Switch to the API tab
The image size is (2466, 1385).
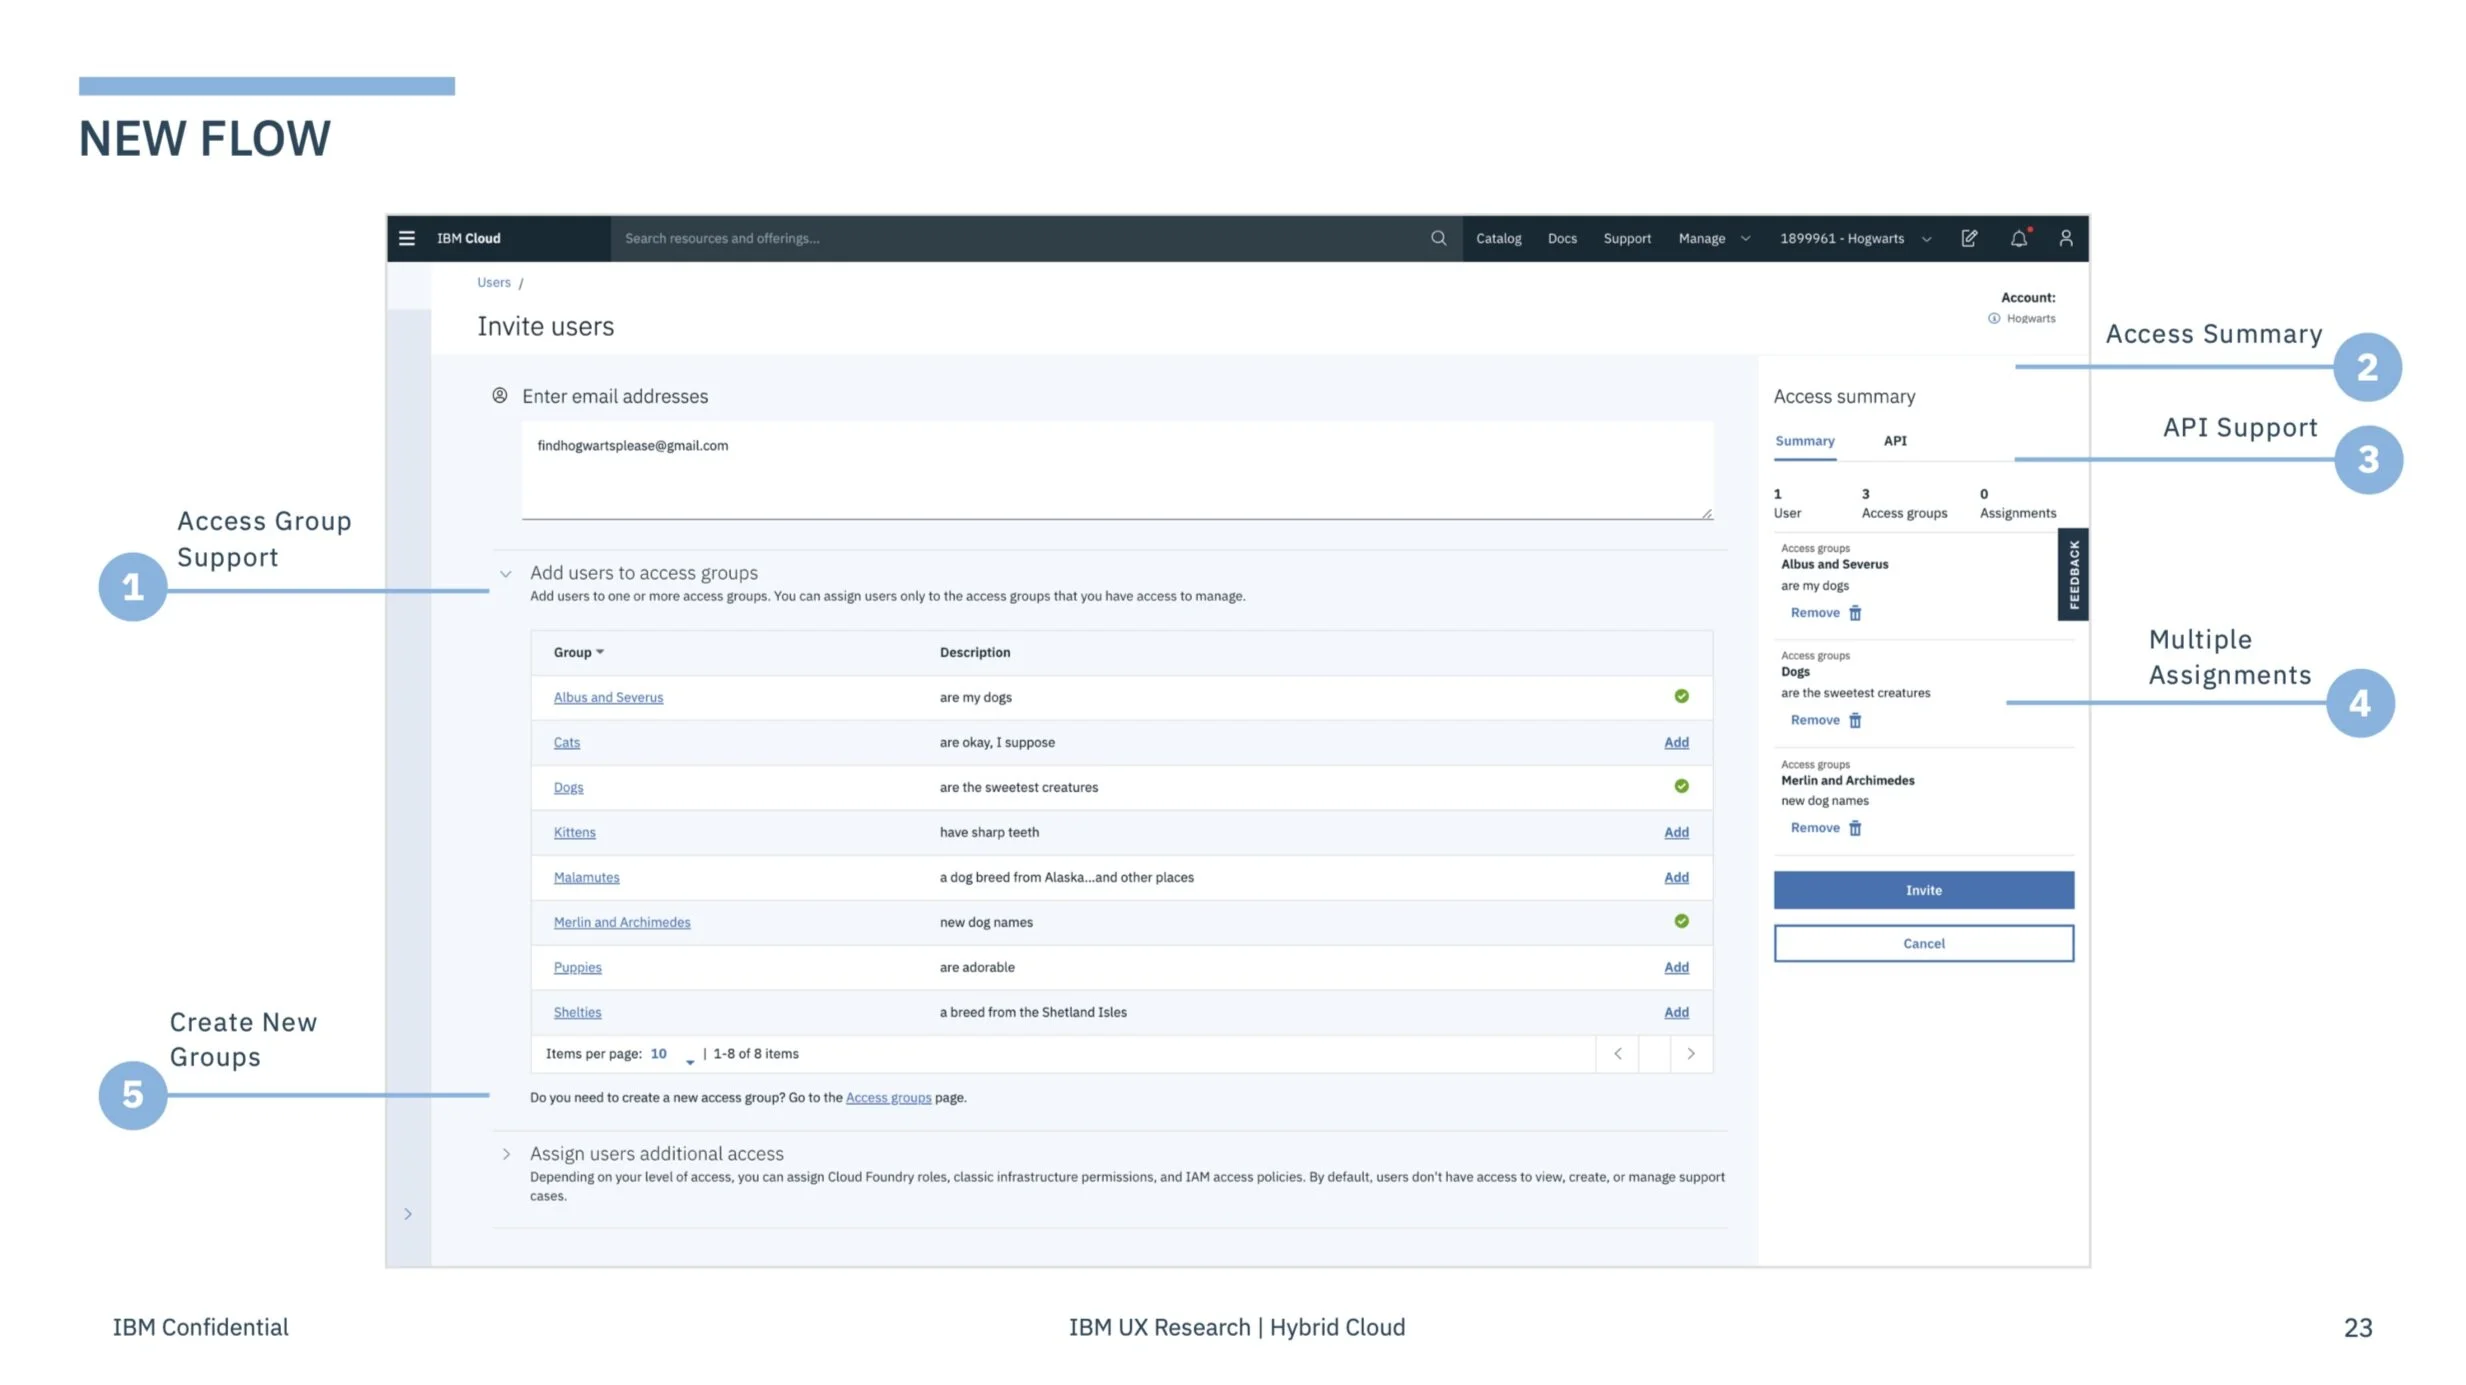click(1894, 441)
